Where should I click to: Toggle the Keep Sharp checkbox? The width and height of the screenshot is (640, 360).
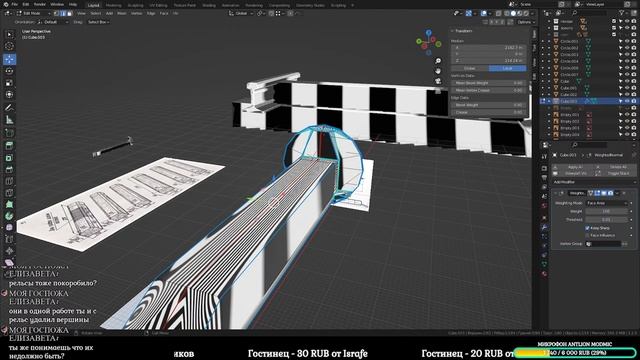(587, 228)
